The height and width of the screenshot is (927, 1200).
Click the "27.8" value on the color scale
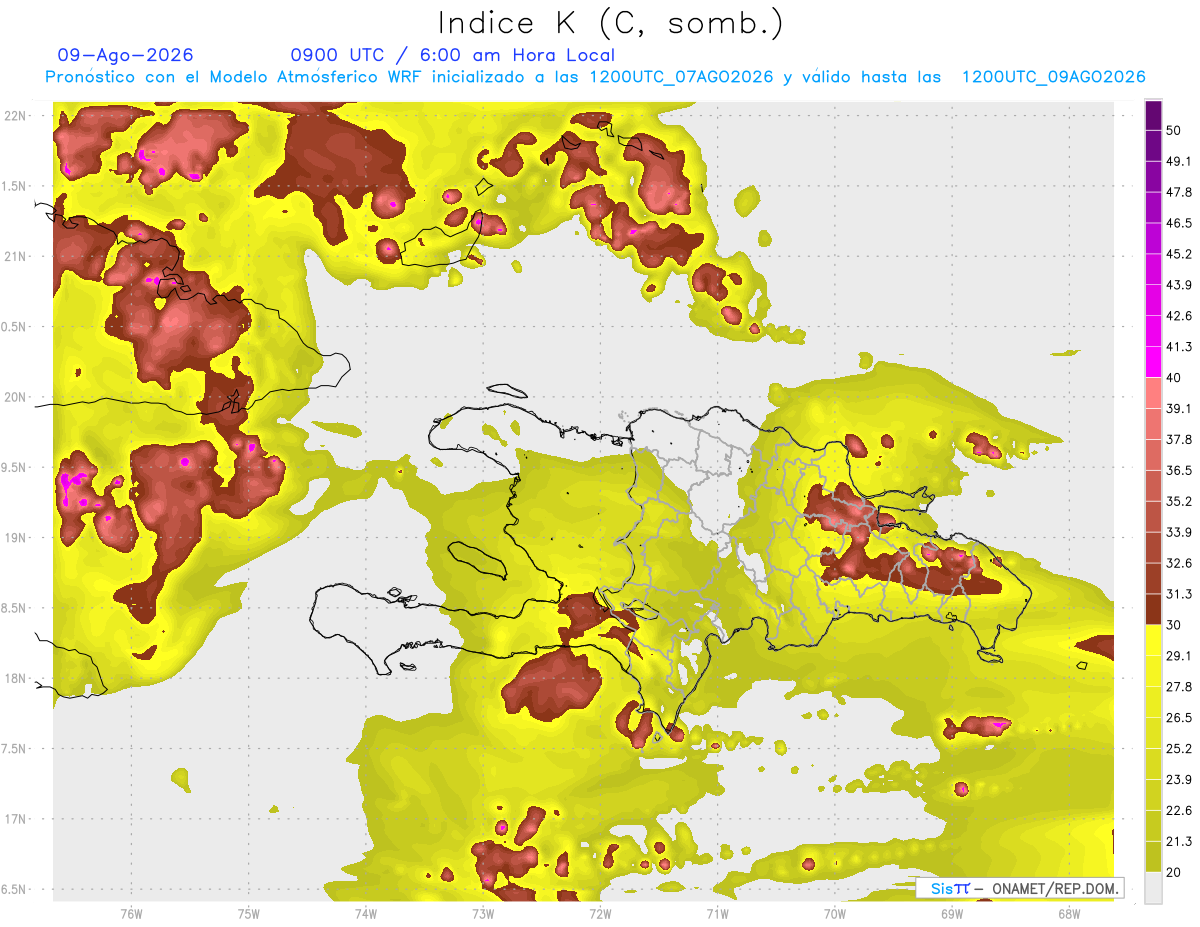(x=1179, y=686)
